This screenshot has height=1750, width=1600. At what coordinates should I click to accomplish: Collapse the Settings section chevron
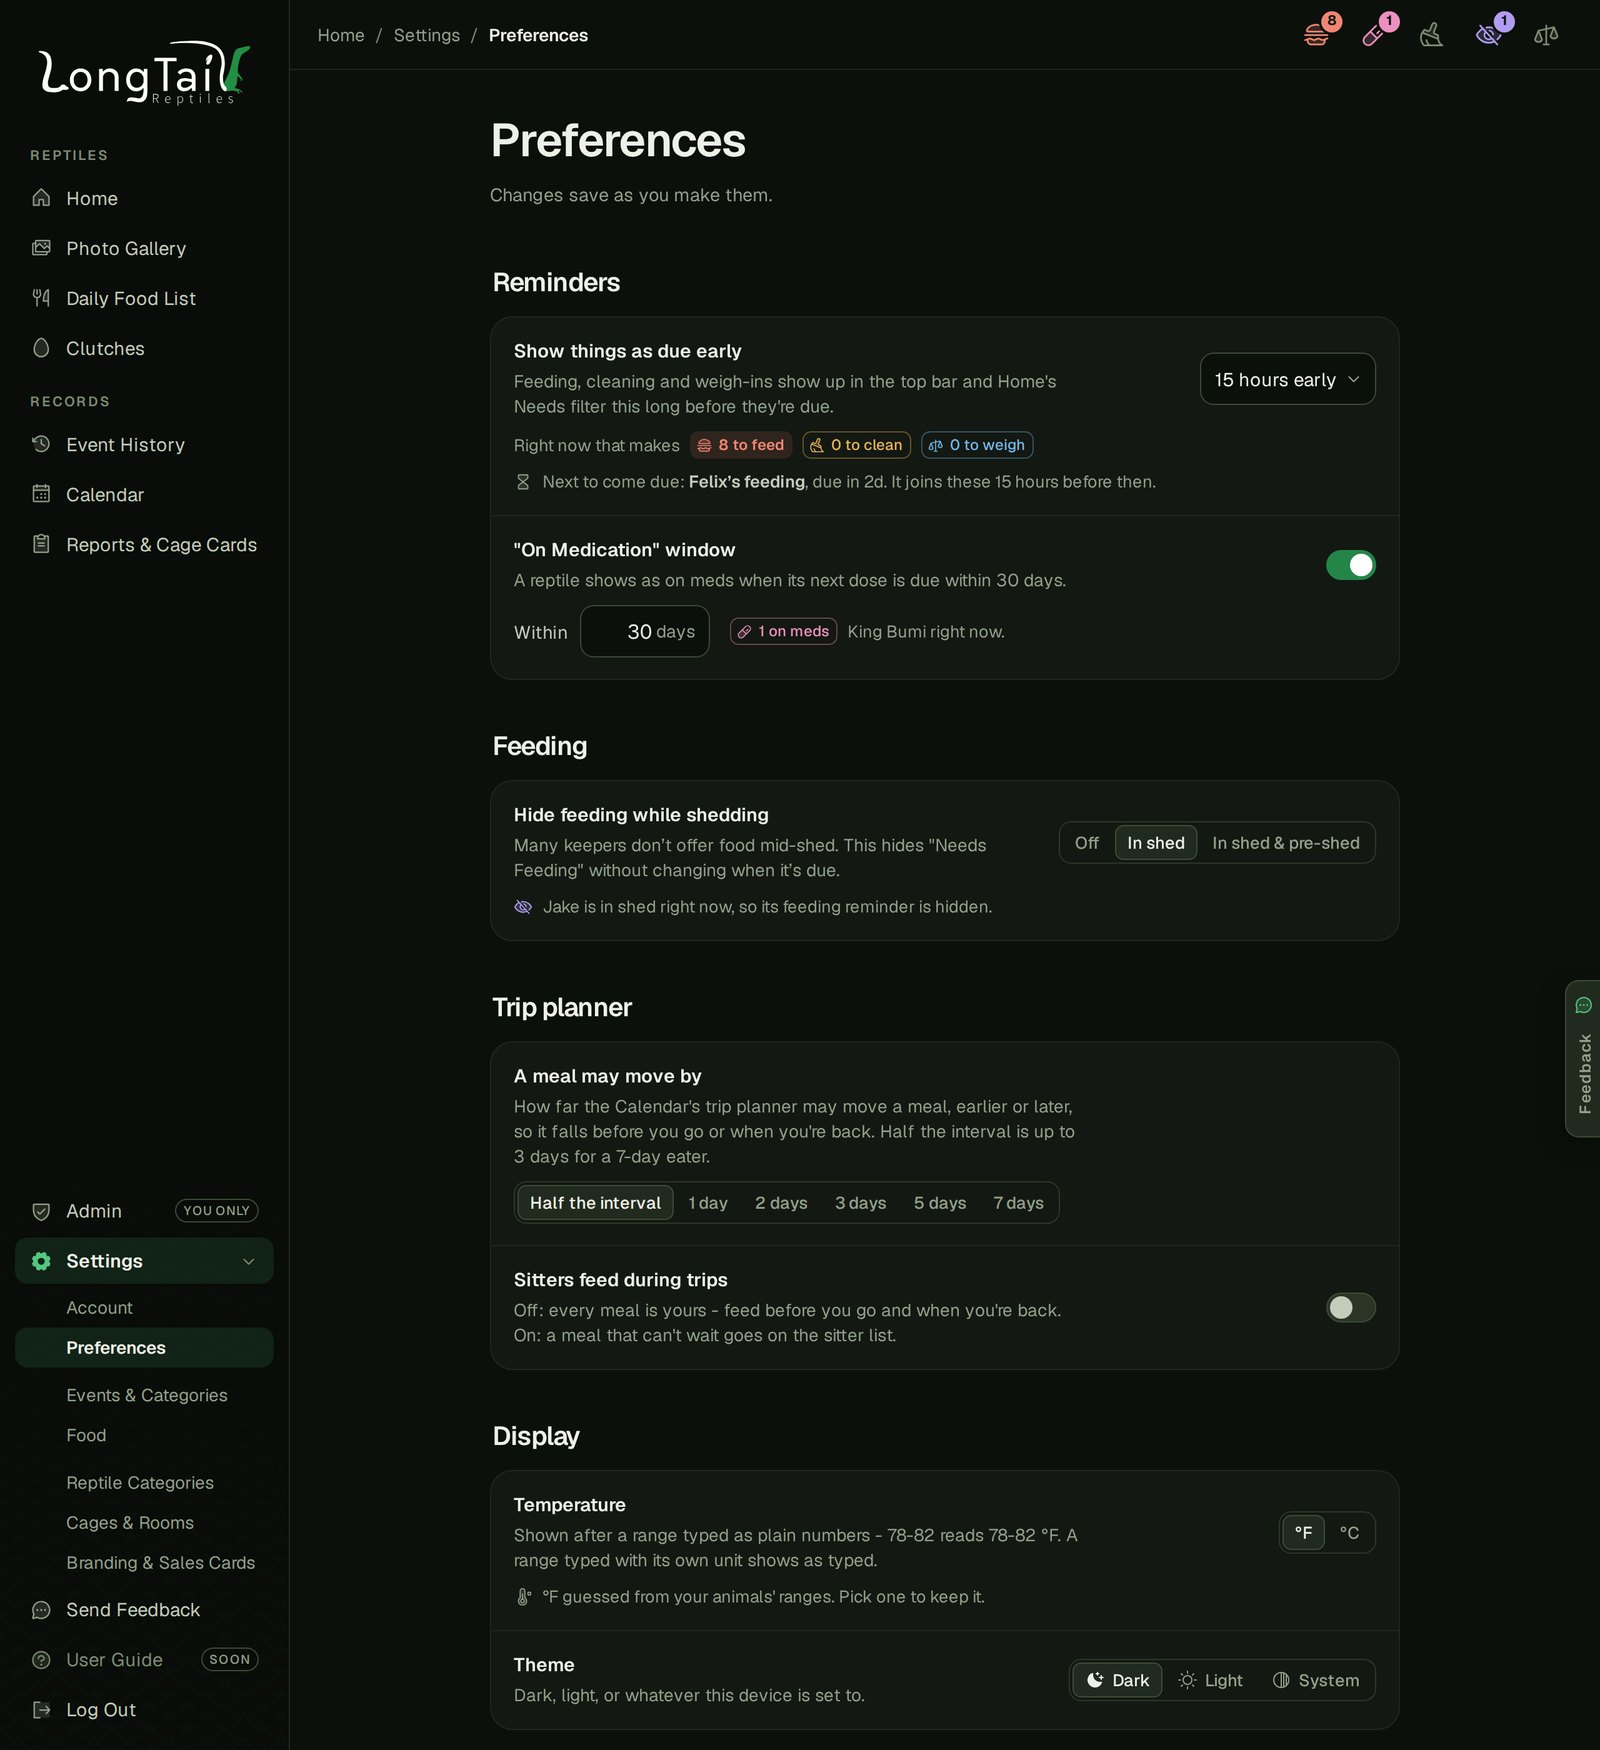pyautogui.click(x=249, y=1261)
